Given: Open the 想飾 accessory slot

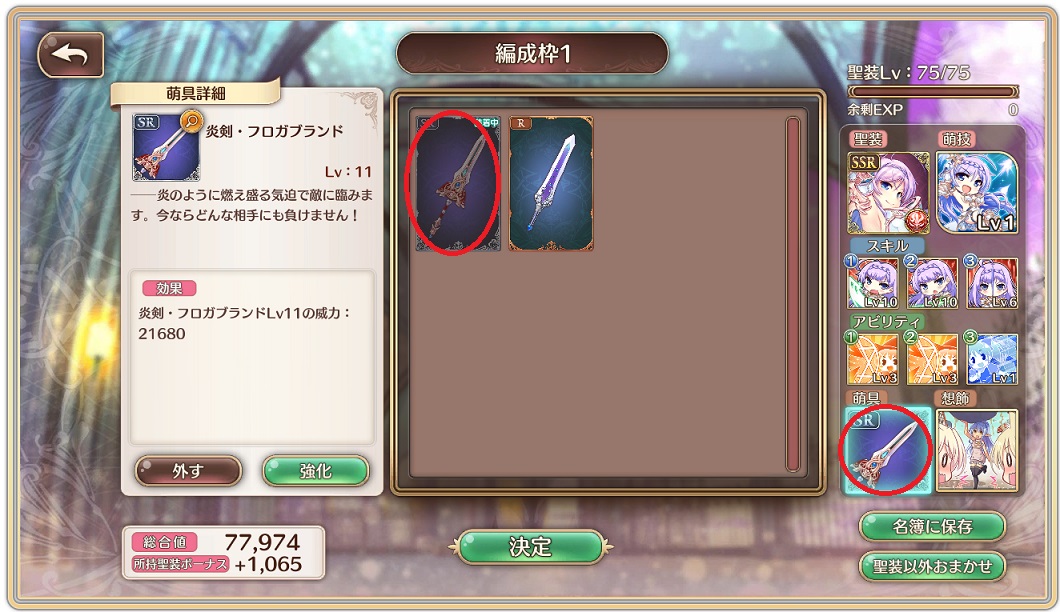Looking at the screenshot, I should click(977, 450).
